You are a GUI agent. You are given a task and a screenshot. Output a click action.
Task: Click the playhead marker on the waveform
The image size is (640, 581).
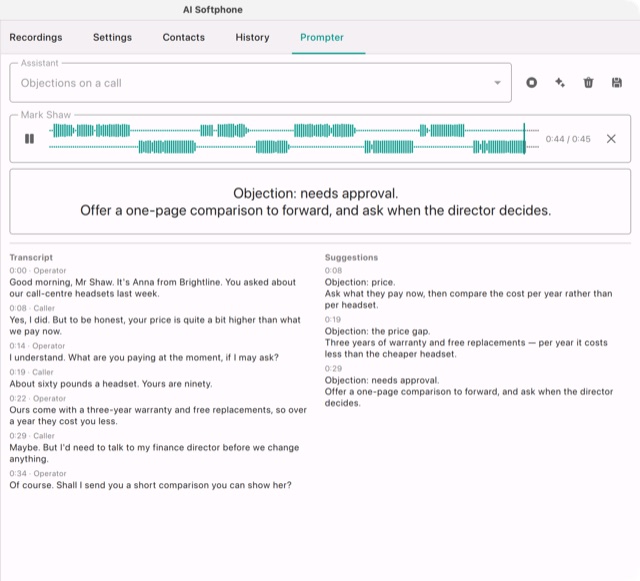[x=524, y=139]
